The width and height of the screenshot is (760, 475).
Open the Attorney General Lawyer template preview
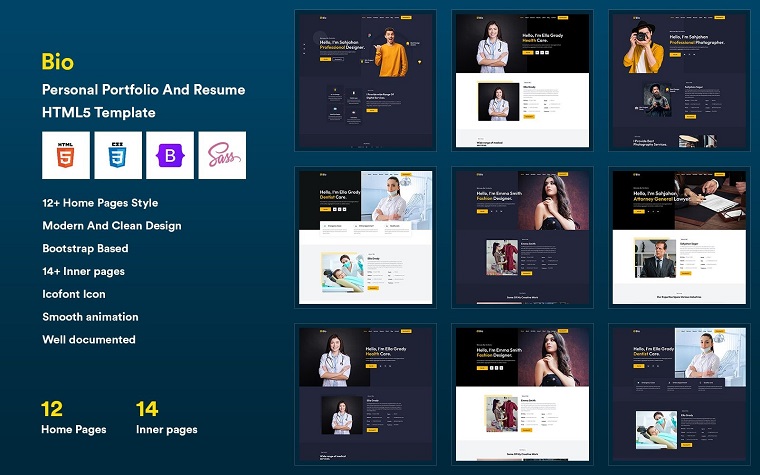pos(677,236)
